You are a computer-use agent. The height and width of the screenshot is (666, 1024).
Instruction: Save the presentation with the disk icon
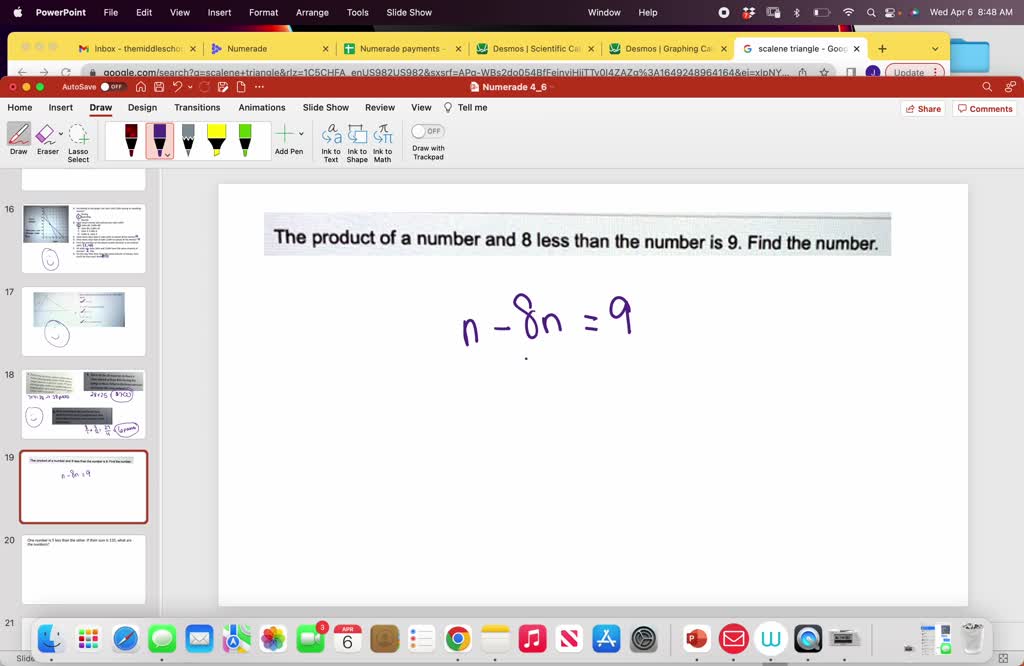[159, 87]
